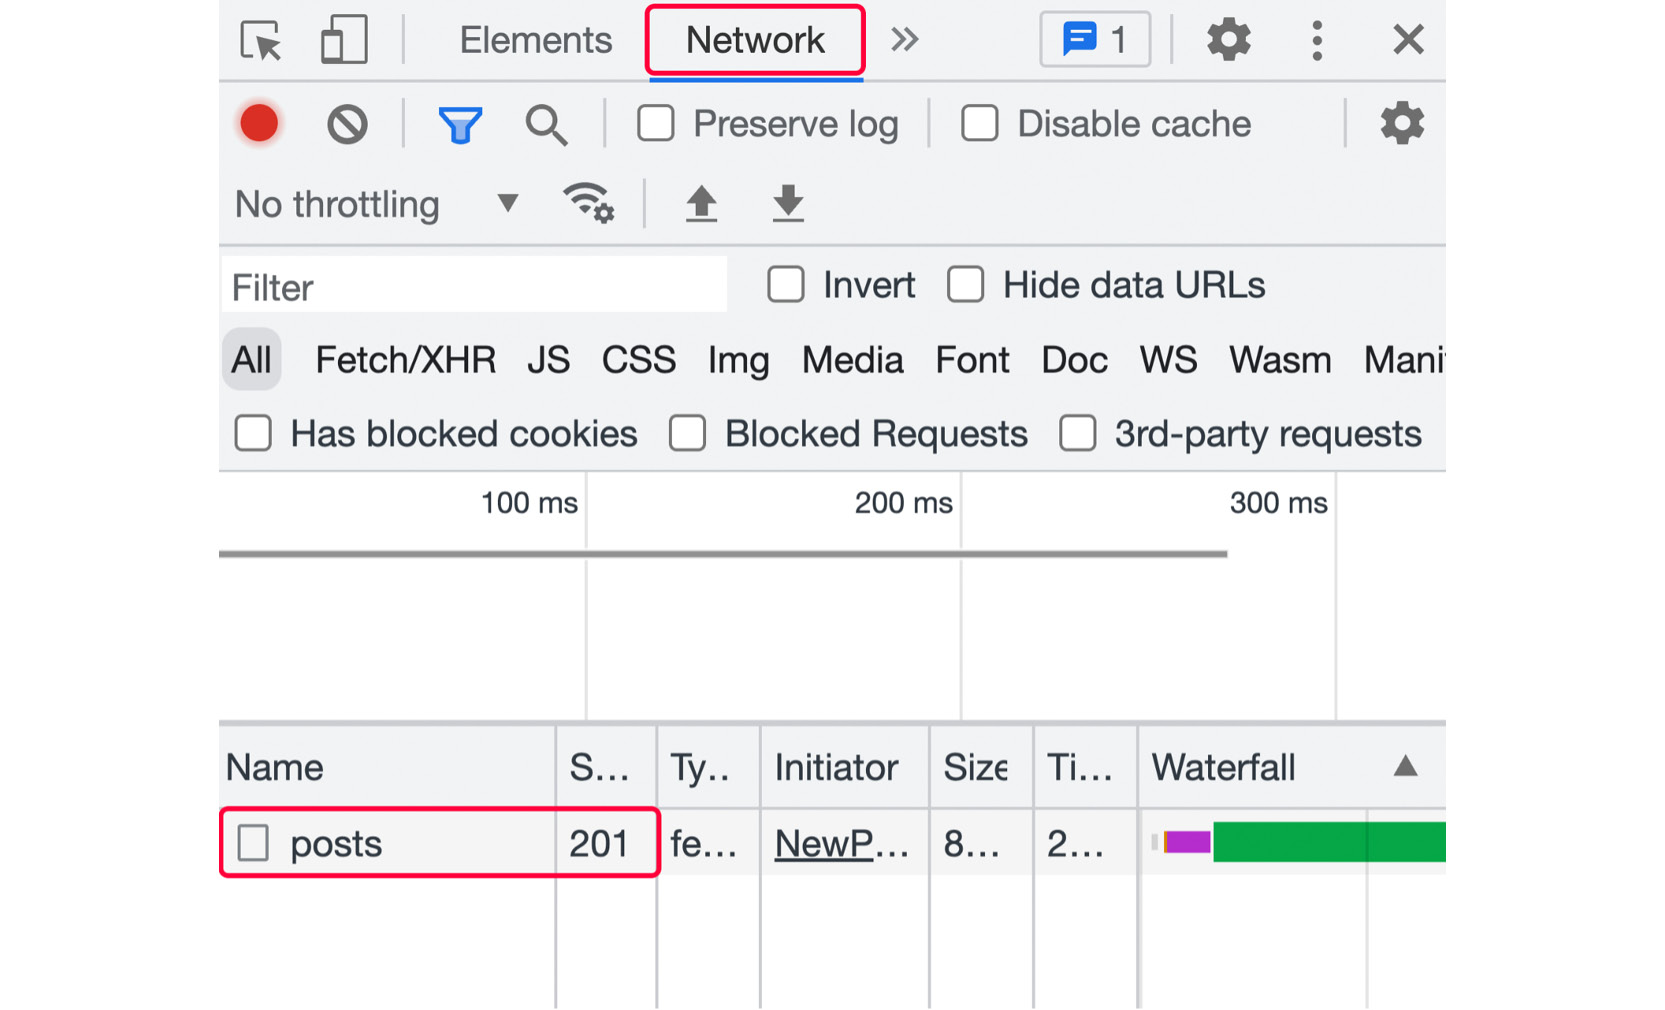Screen dimensions: 1665x1010
Task: Expand hidden panels via chevron next to Network
Action: 905,40
